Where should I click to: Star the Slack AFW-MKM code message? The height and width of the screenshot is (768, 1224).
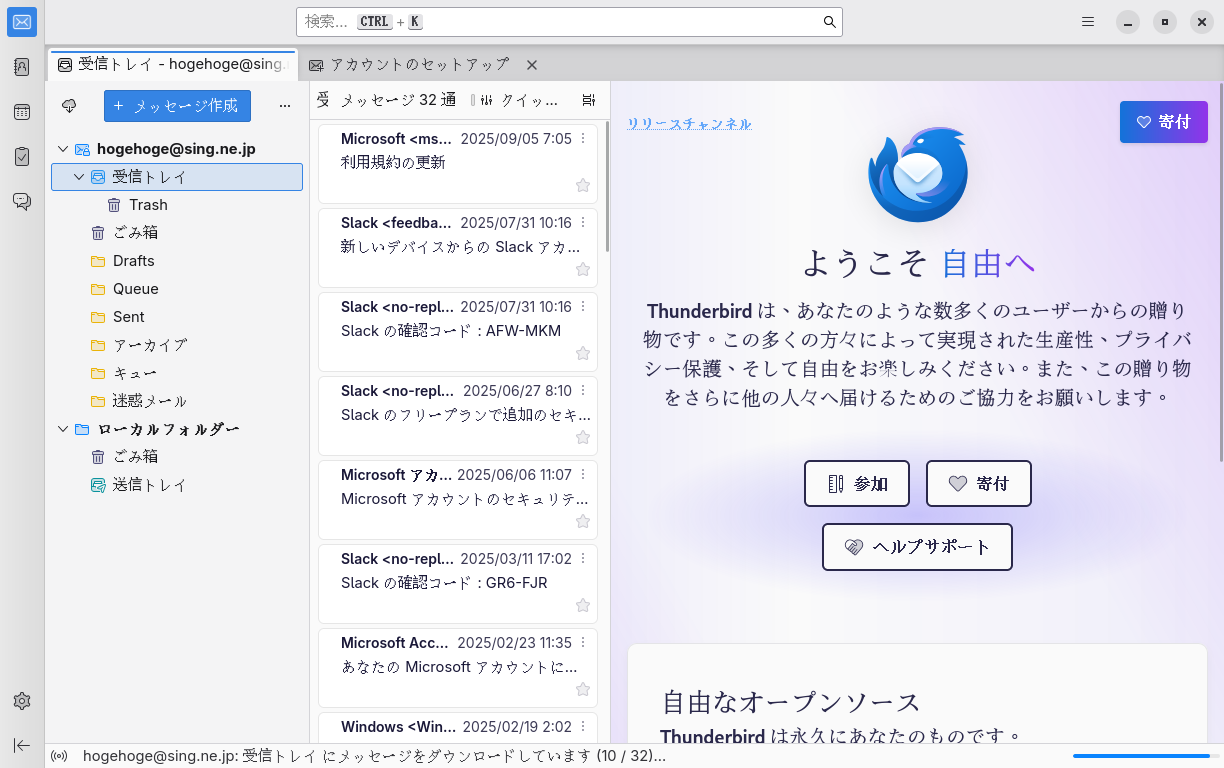click(583, 353)
